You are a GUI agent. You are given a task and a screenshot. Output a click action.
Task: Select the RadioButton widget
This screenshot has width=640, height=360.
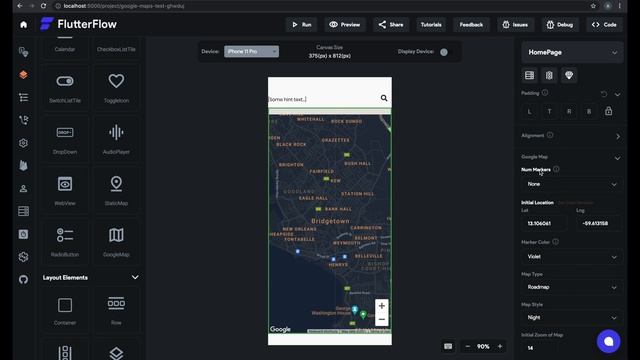pyautogui.click(x=65, y=242)
